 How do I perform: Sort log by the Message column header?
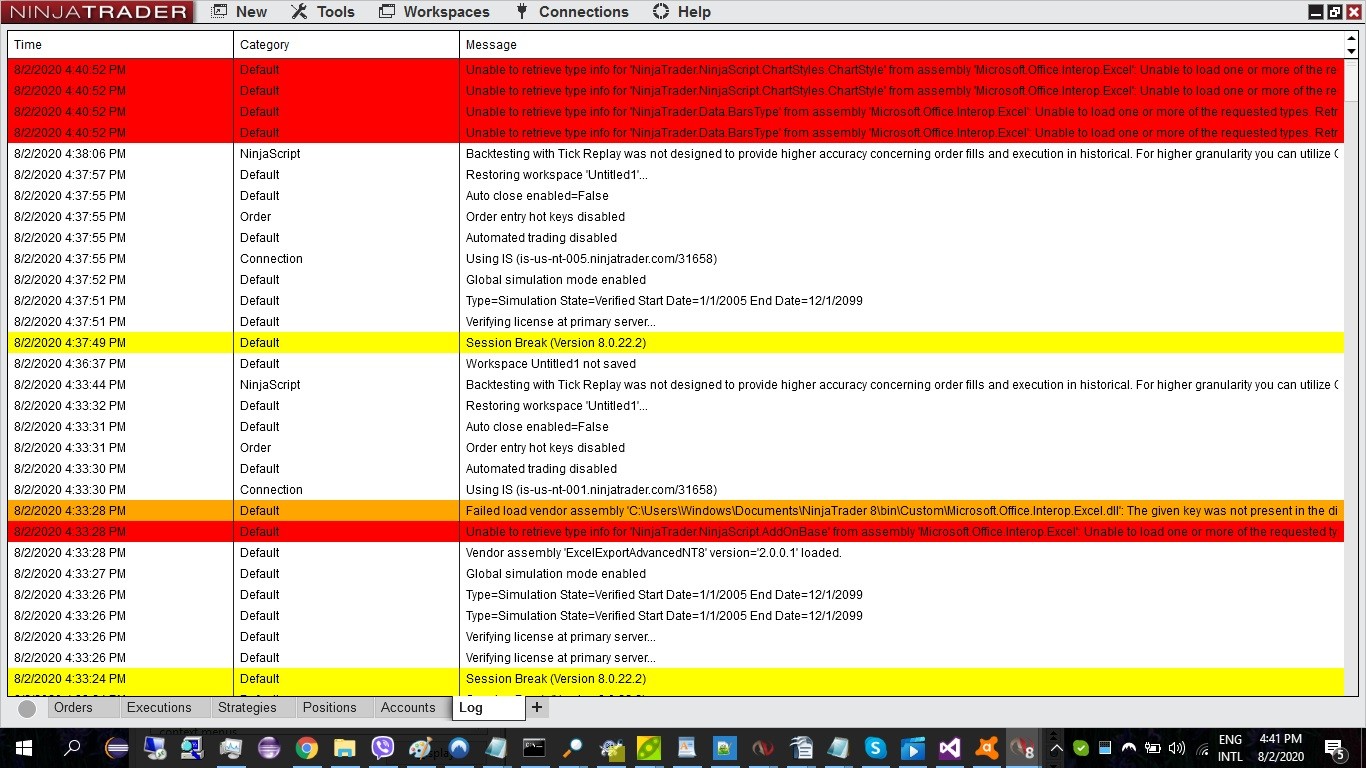coord(902,45)
